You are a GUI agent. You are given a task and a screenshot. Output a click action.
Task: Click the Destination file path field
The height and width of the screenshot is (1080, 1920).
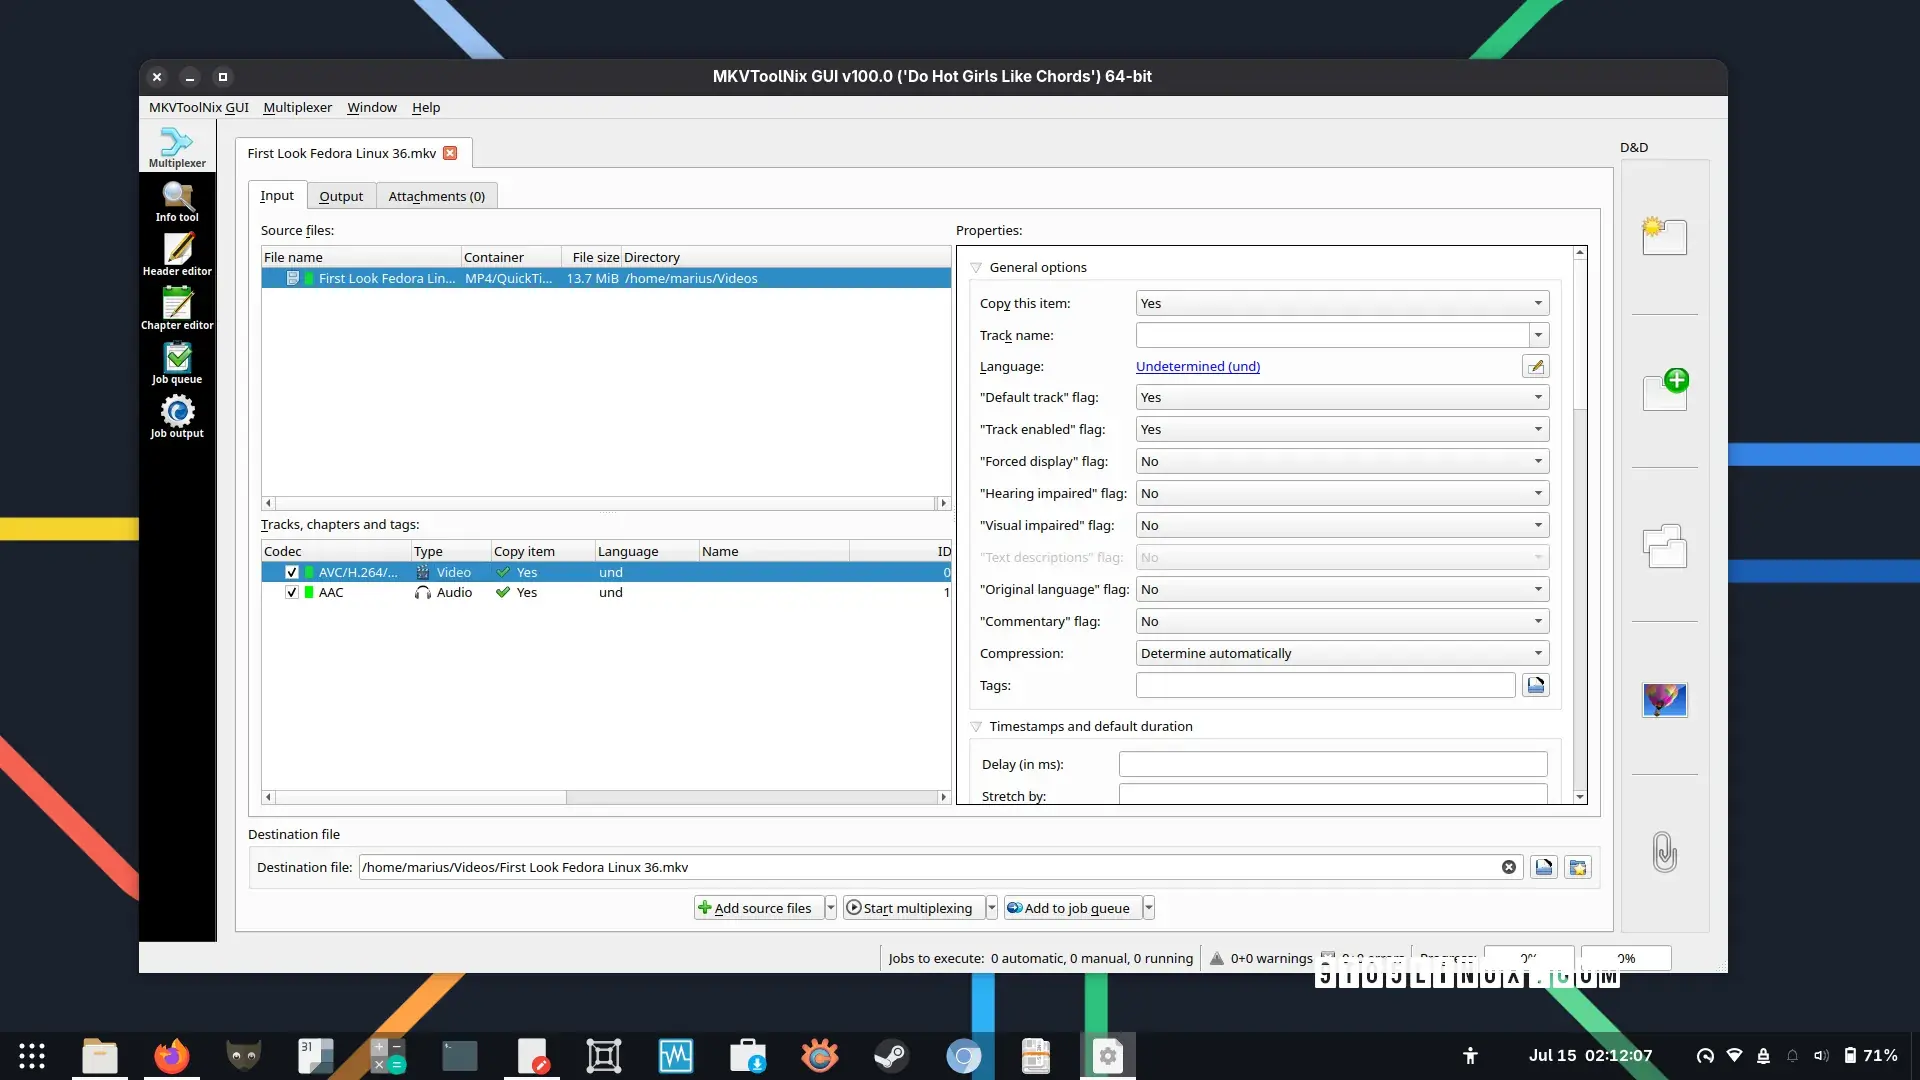pos(940,867)
